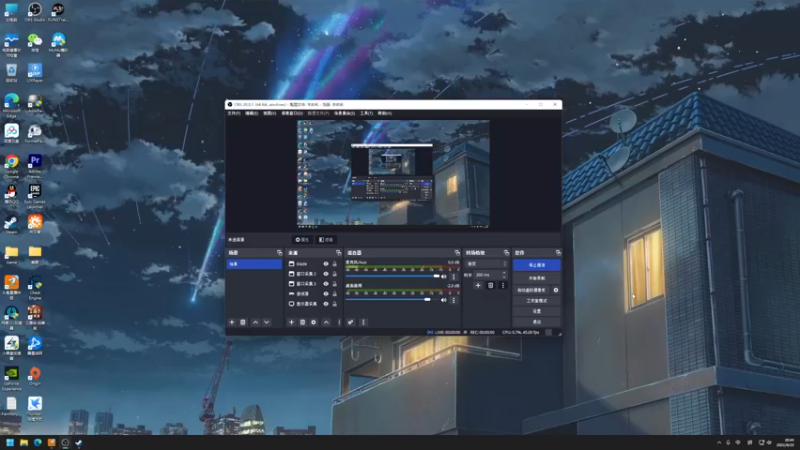Mute the desktop audio mixer channel
The image size is (800, 450).
443,300
